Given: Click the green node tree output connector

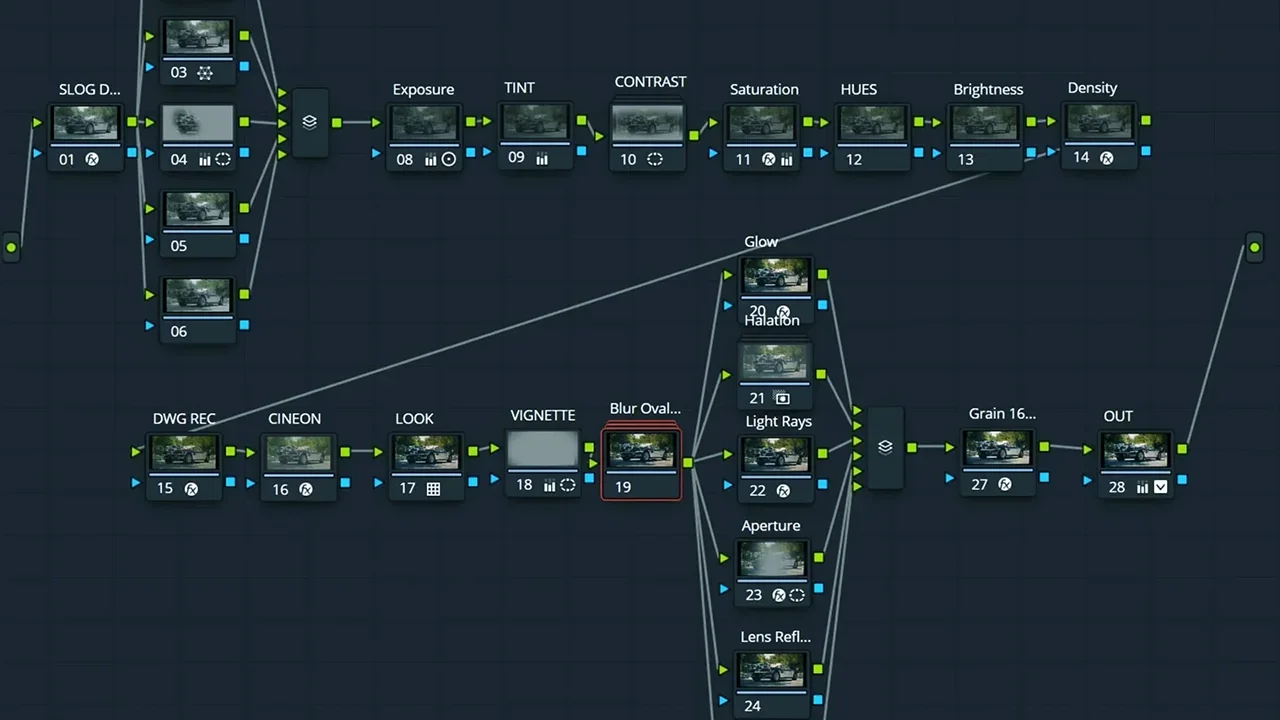Looking at the screenshot, I should point(1255,246).
